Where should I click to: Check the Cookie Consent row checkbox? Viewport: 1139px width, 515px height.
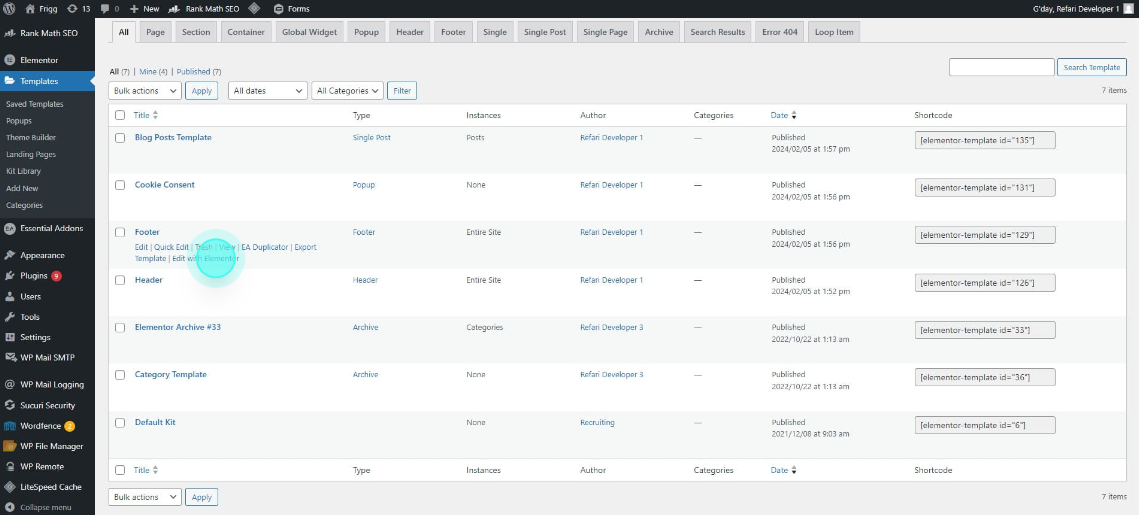click(120, 185)
